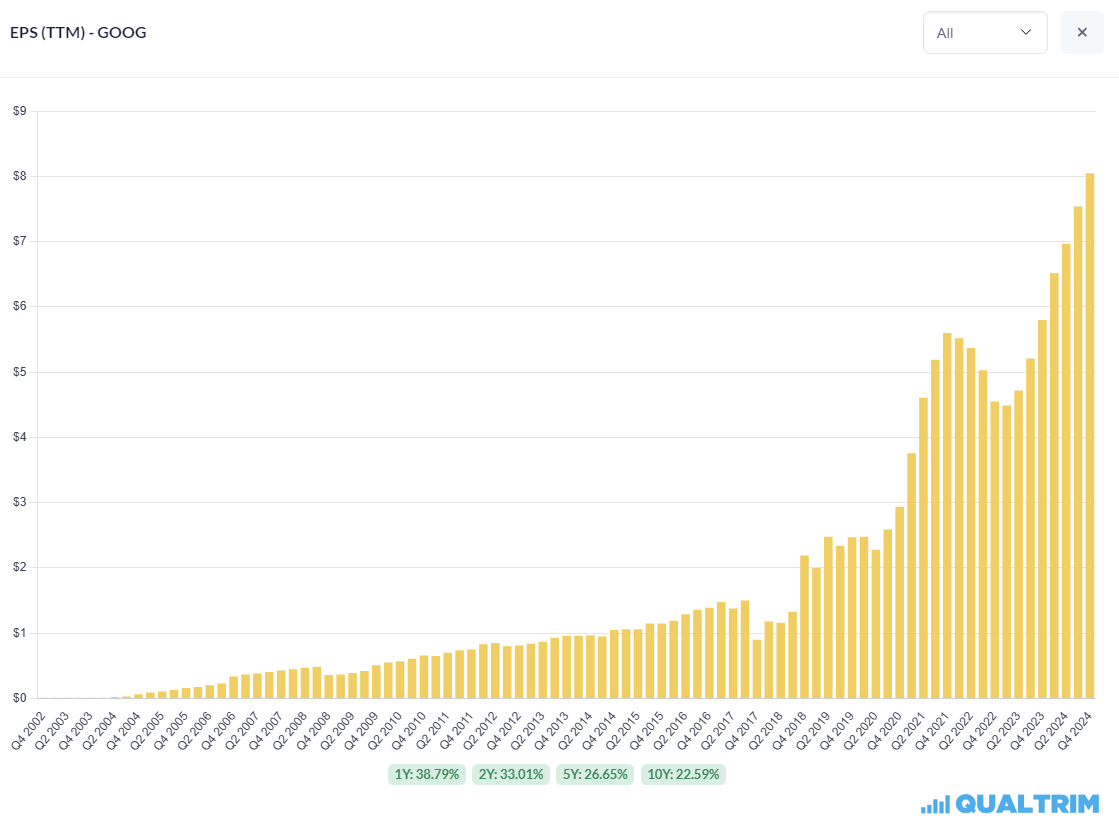
Task: Click the $3 y-axis label
Action: click(x=19, y=503)
